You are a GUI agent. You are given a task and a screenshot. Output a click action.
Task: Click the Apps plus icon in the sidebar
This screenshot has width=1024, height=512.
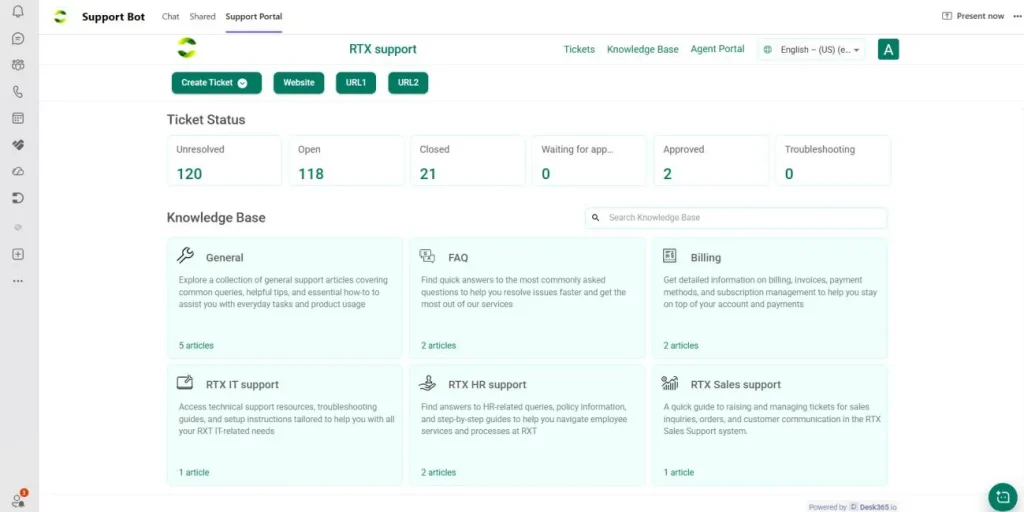pyautogui.click(x=18, y=254)
